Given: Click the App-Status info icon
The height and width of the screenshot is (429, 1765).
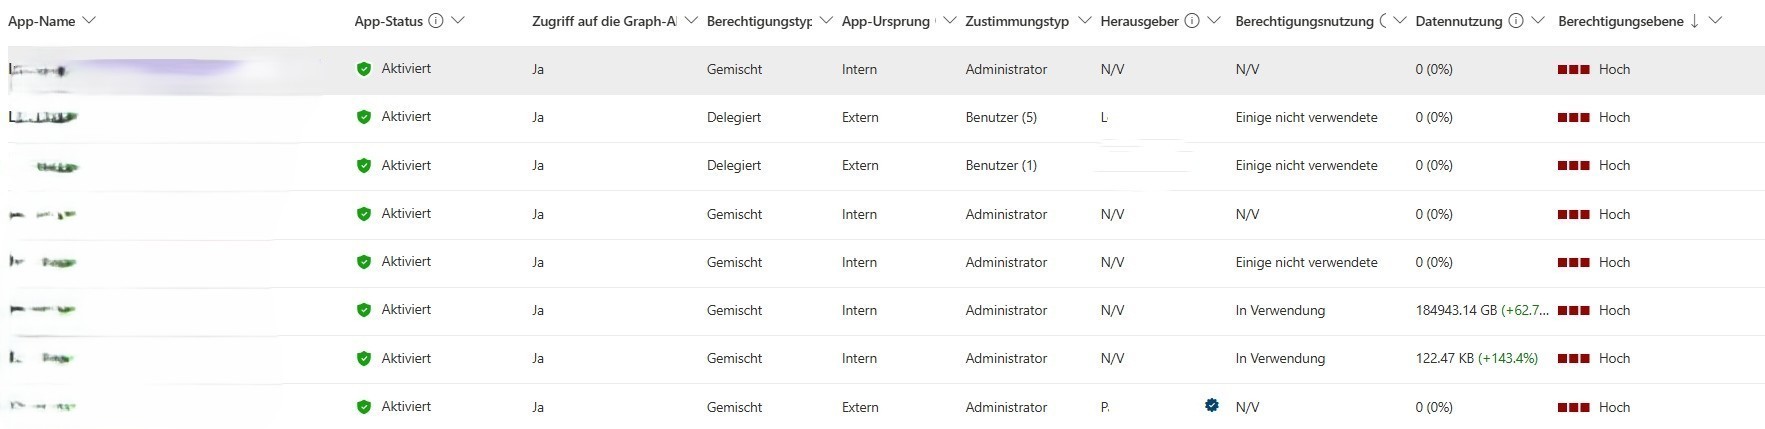Looking at the screenshot, I should click(436, 21).
